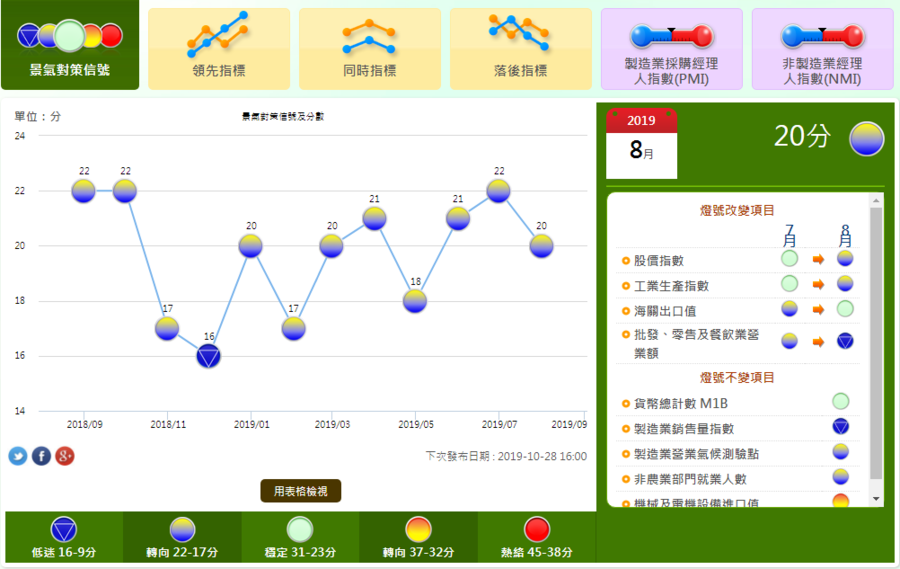Viewport: 900px width, 569px height.
Task: Share chart via Twitter icon
Action: point(18,456)
